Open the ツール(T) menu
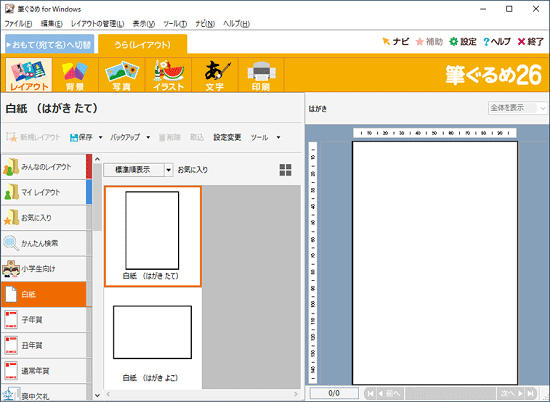 tap(175, 24)
